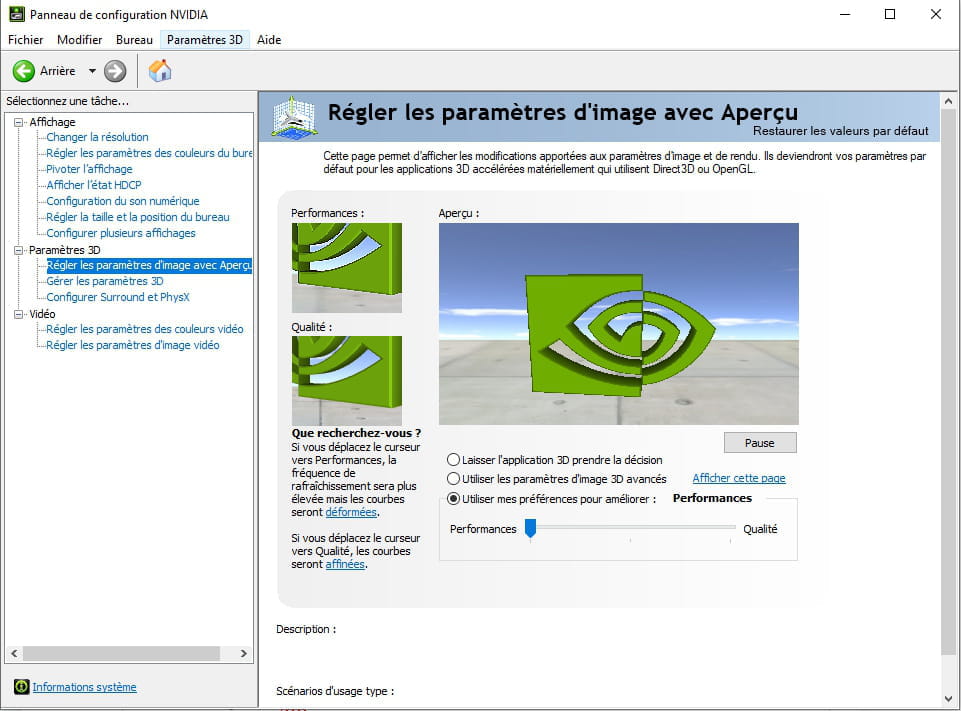961x711 pixels.
Task: Open the Fichier menu
Action: (x=25, y=40)
